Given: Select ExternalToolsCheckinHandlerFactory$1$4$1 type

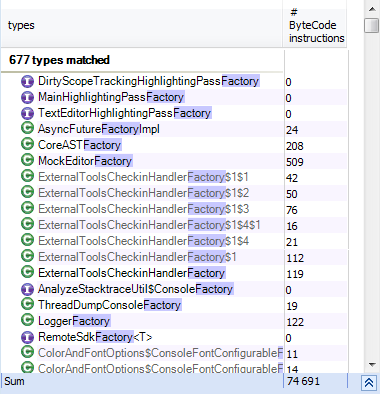Looking at the screenshot, I should tap(149, 225).
